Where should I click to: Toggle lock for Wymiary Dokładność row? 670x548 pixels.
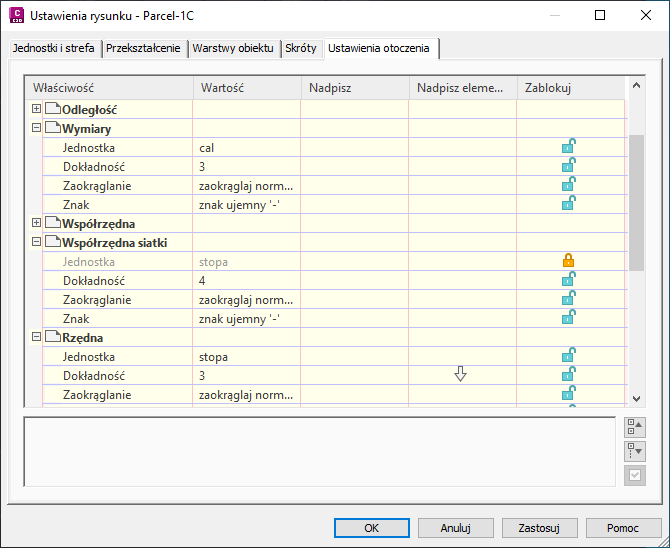click(568, 167)
